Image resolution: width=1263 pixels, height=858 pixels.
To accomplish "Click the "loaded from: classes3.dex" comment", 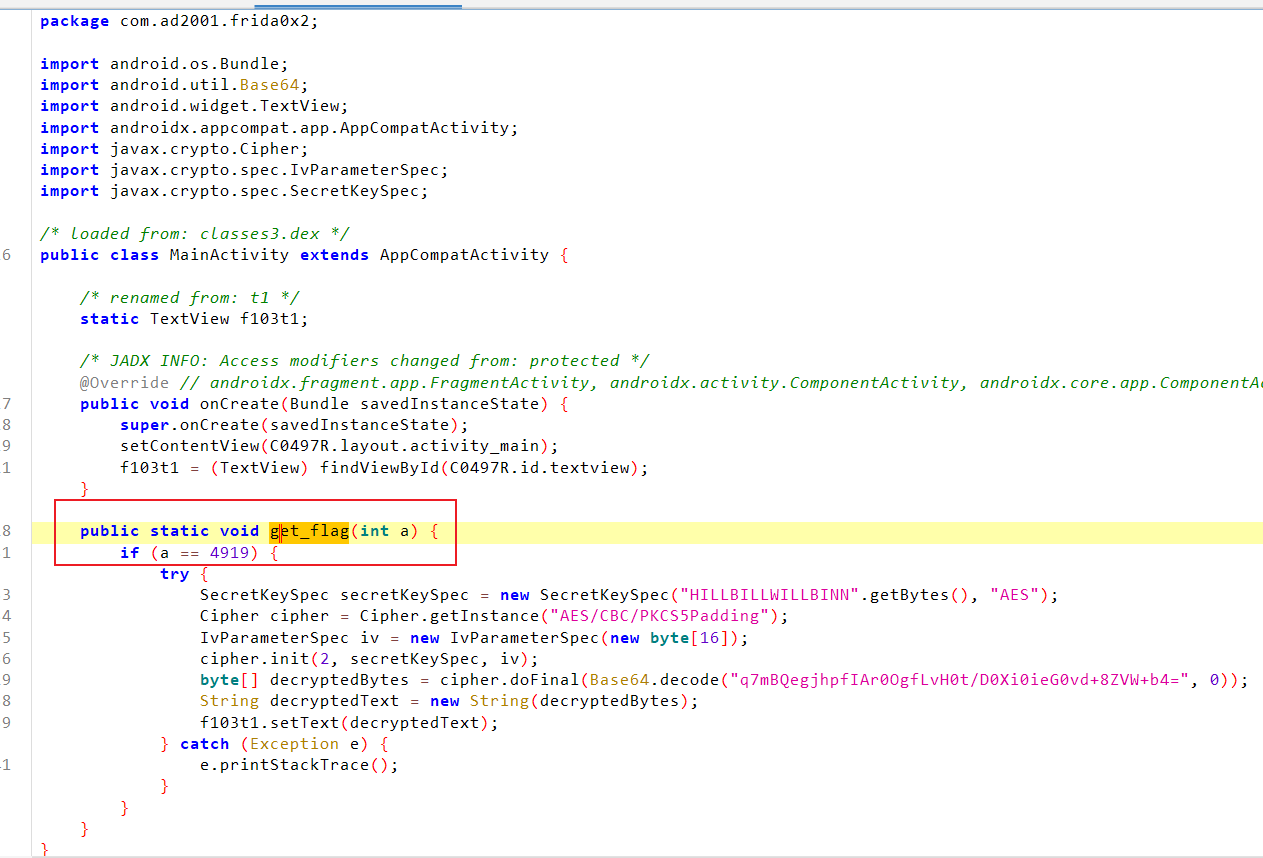I will click(x=195, y=234).
